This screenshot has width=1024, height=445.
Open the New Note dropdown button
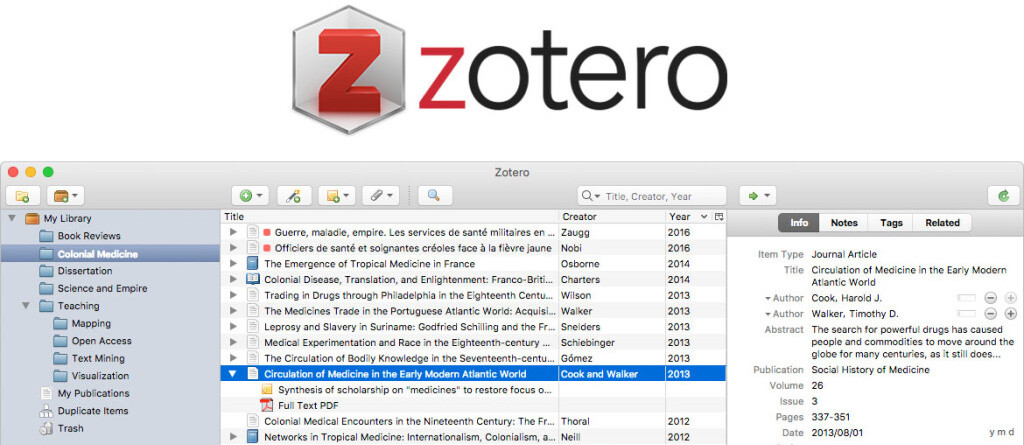(x=336, y=195)
